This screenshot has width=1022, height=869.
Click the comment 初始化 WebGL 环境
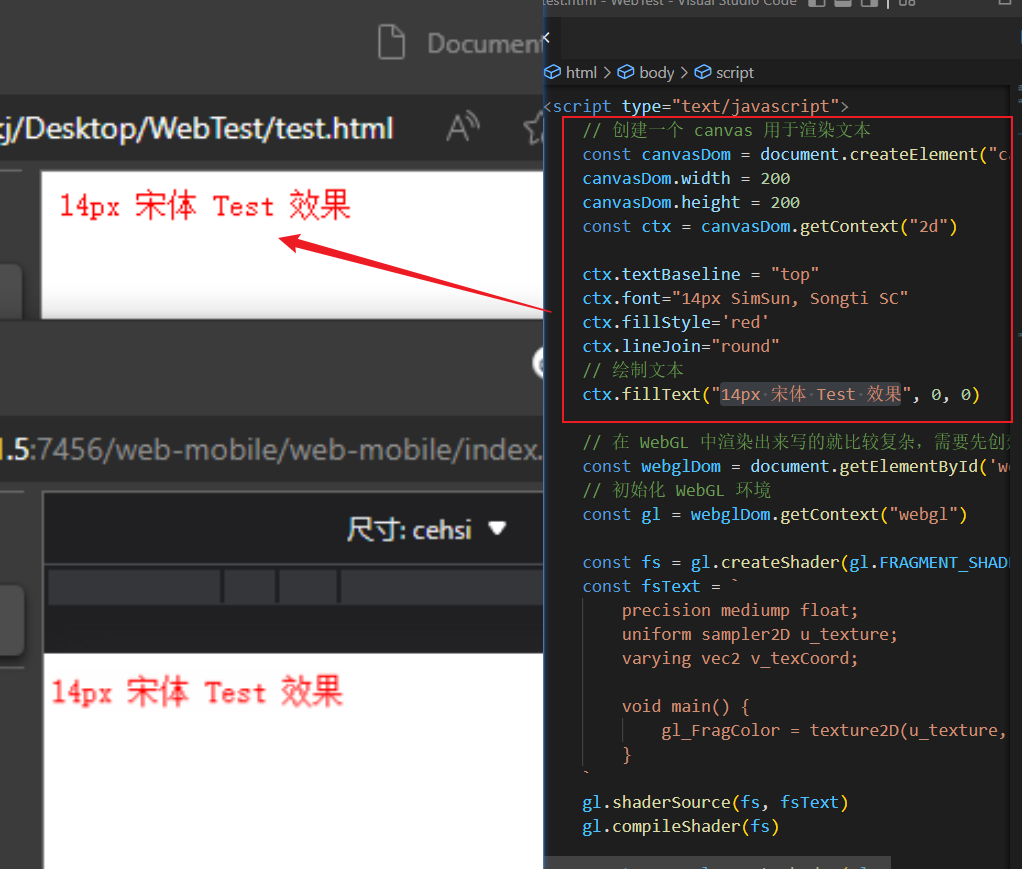[677, 490]
